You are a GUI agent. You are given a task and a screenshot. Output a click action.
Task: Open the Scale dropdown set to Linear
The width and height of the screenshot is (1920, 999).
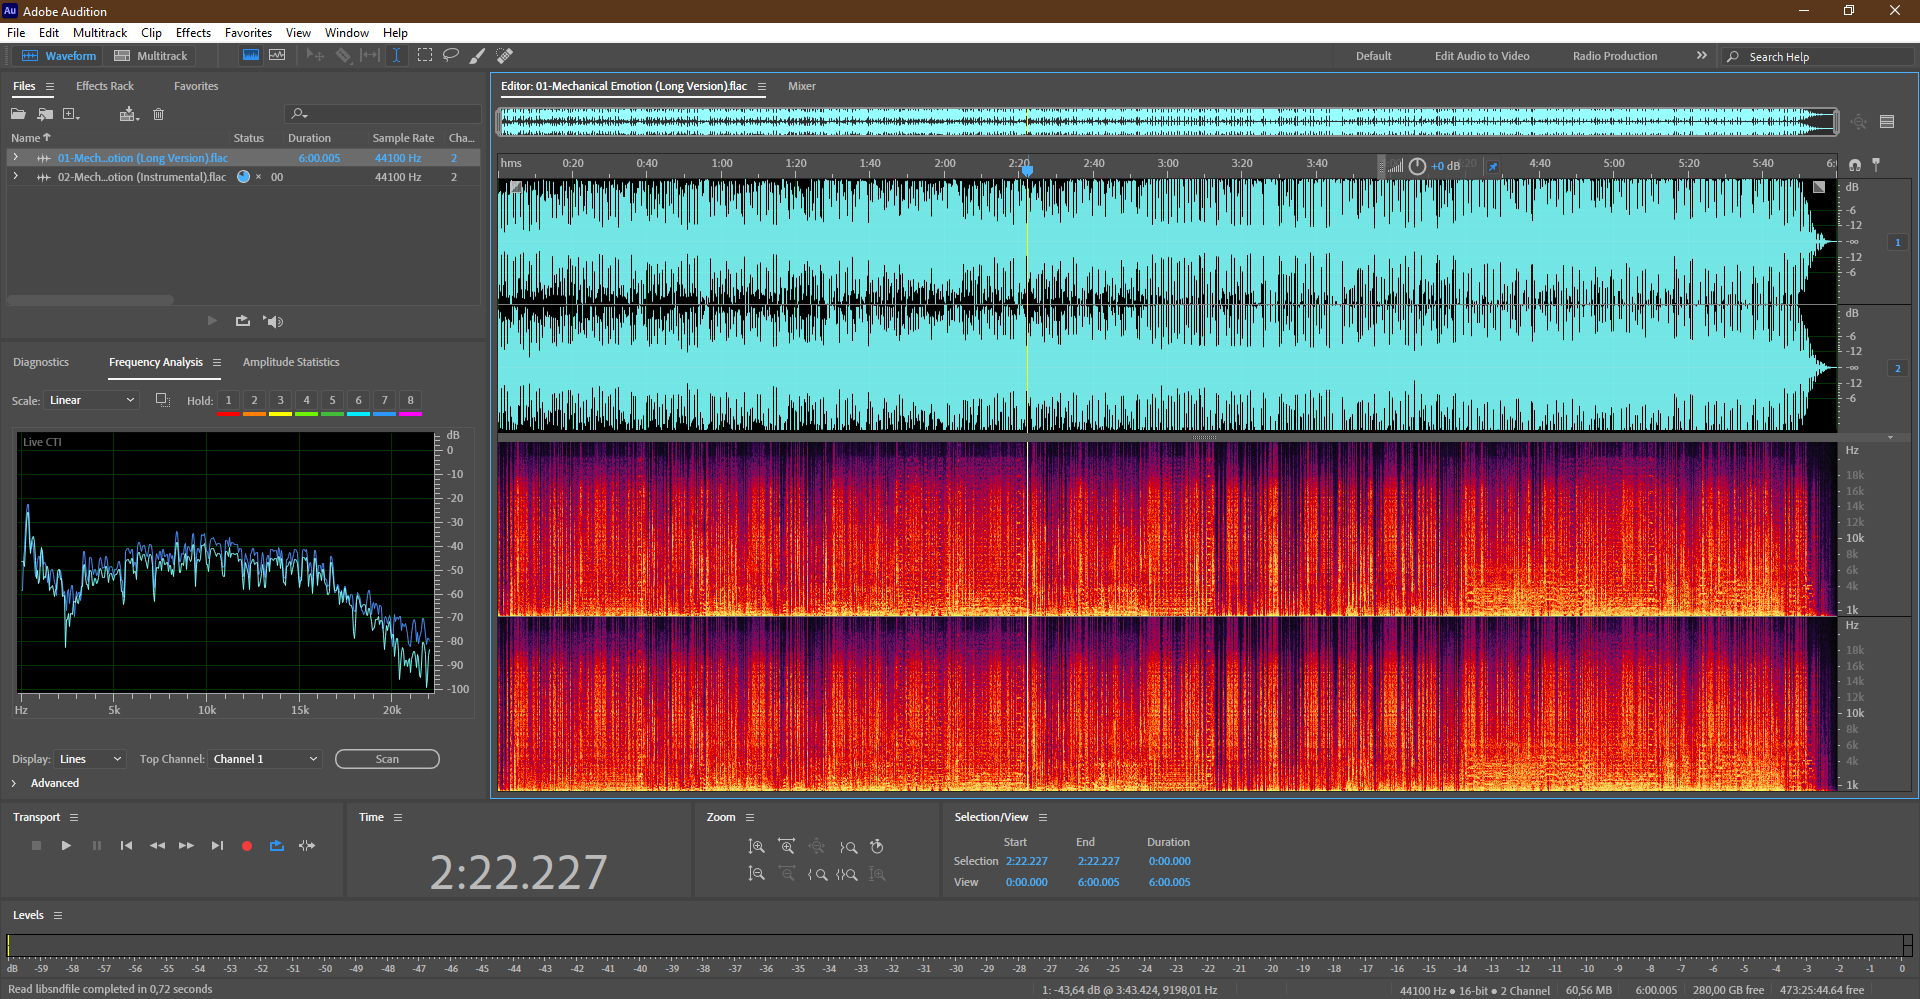click(91, 400)
